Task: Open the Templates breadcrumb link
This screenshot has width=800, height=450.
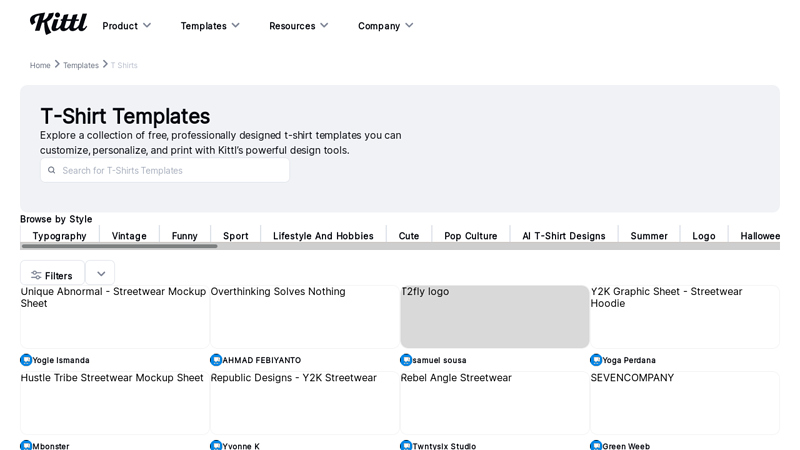Action: (x=81, y=65)
